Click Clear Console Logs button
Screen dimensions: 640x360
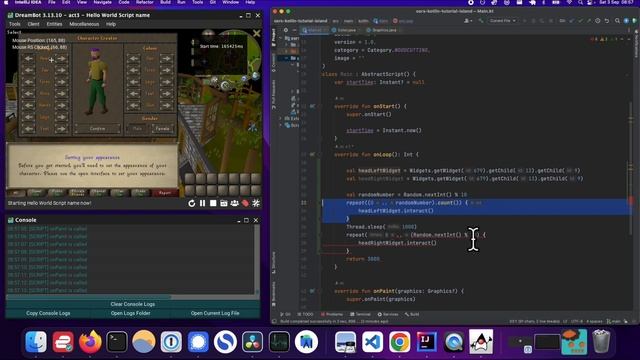(x=133, y=304)
